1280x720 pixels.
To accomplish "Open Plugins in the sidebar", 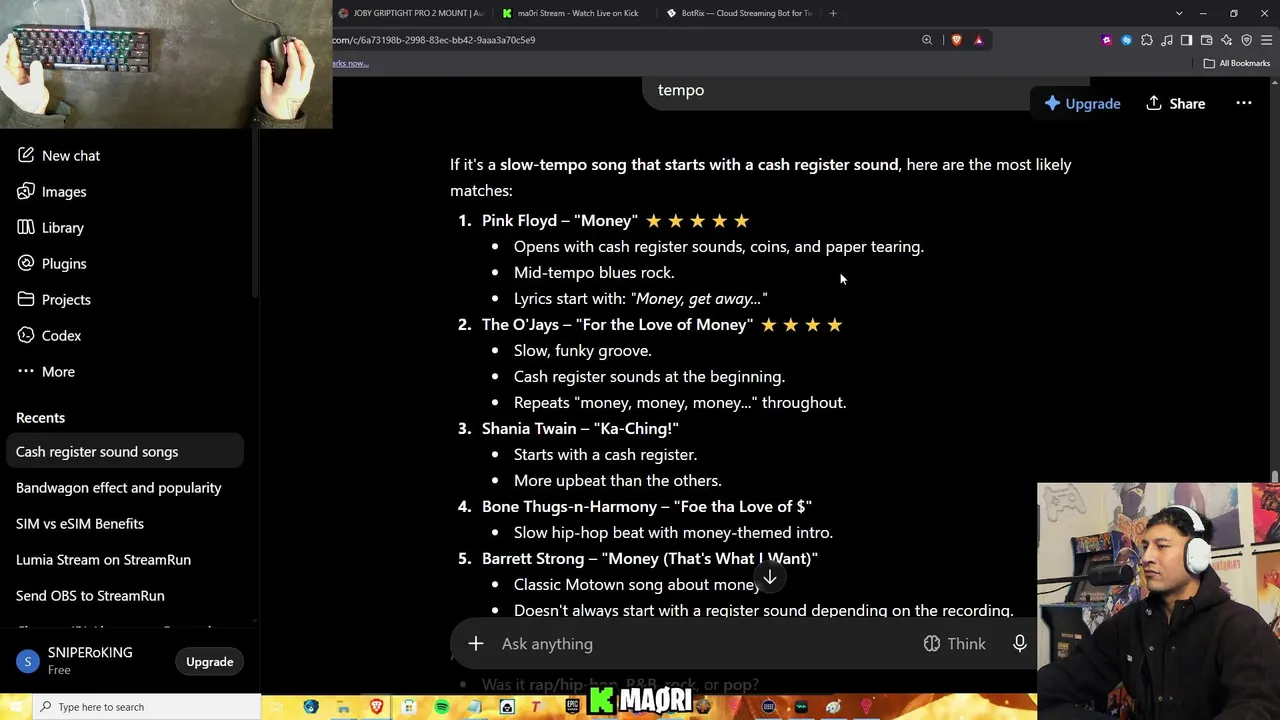I will point(52,264).
